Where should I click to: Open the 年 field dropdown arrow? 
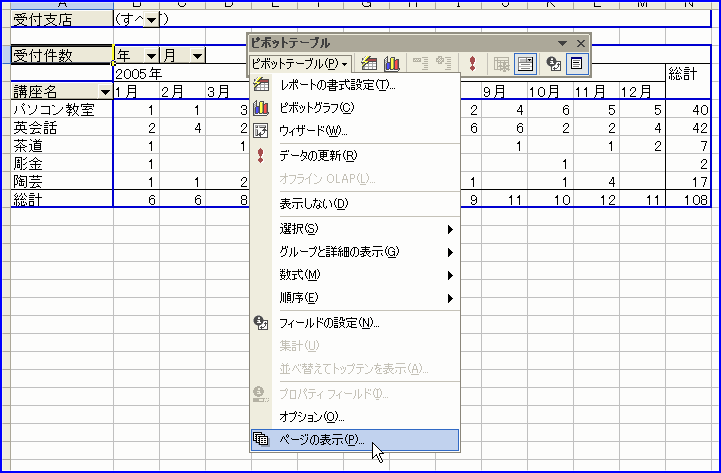tap(151, 56)
